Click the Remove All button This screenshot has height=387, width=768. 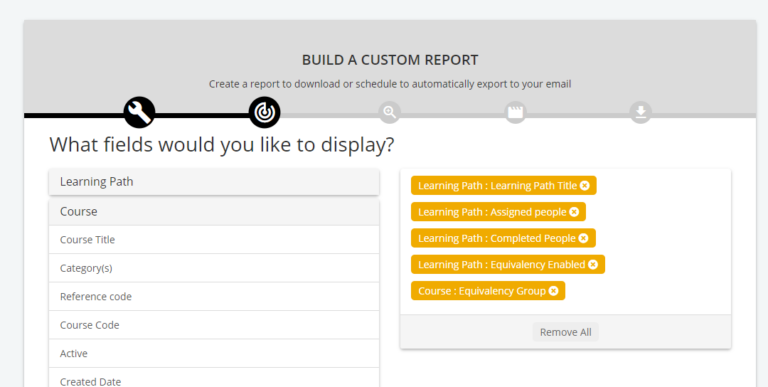click(x=566, y=332)
